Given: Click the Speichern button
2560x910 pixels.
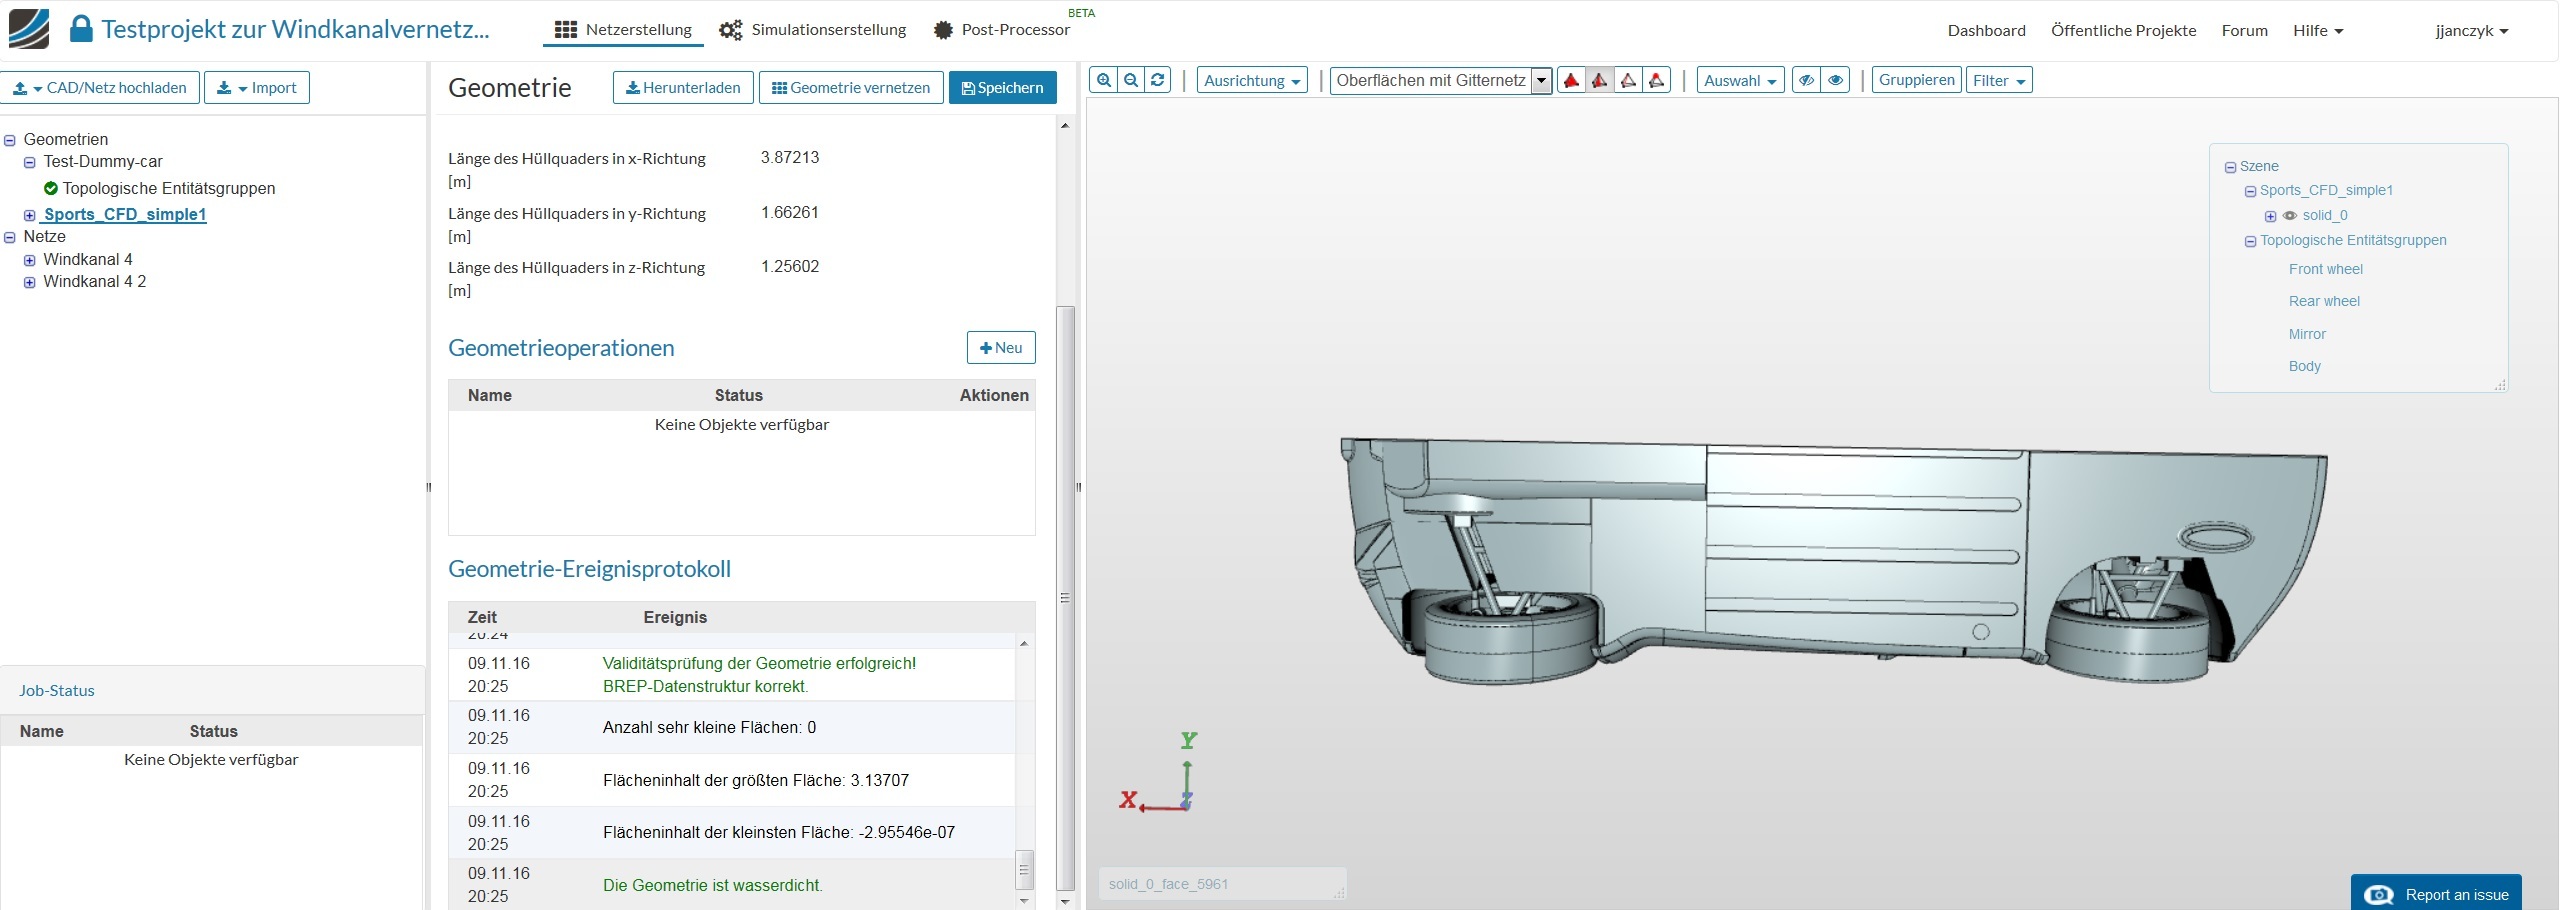Looking at the screenshot, I should (1002, 88).
